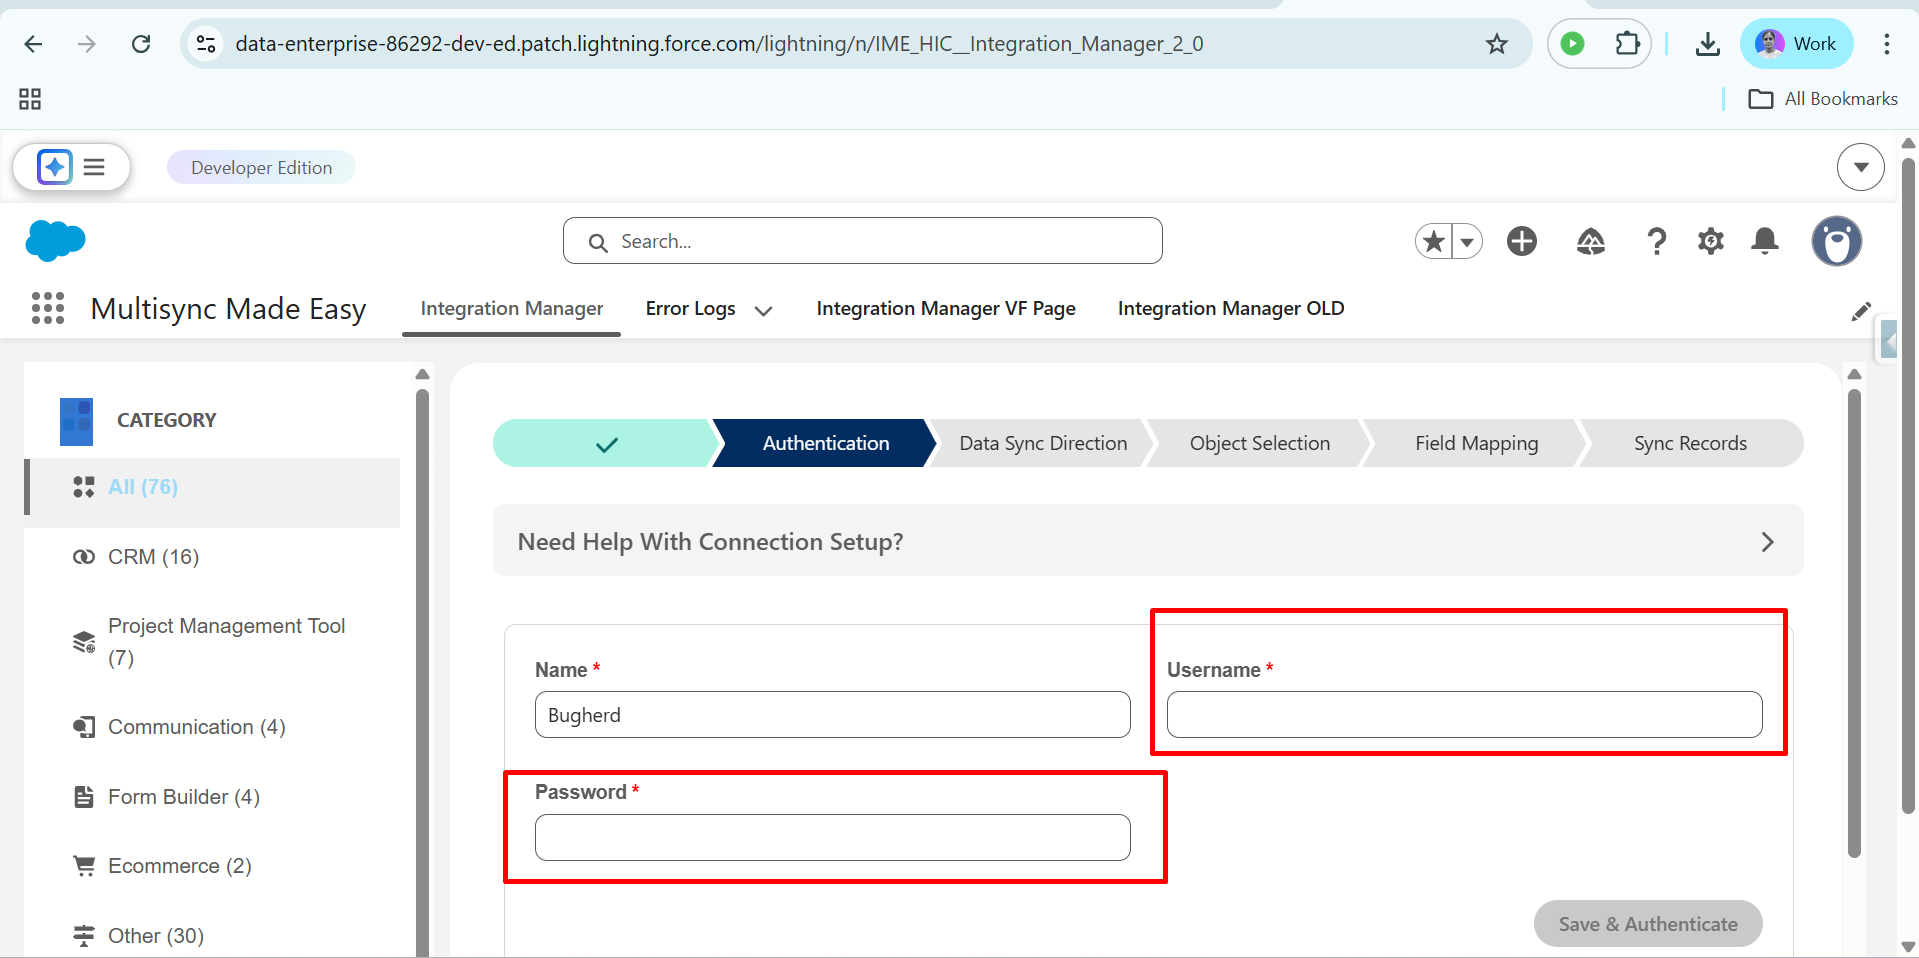This screenshot has width=1919, height=958.
Task: Open Chrome's three-dot menu
Action: click(x=1886, y=44)
